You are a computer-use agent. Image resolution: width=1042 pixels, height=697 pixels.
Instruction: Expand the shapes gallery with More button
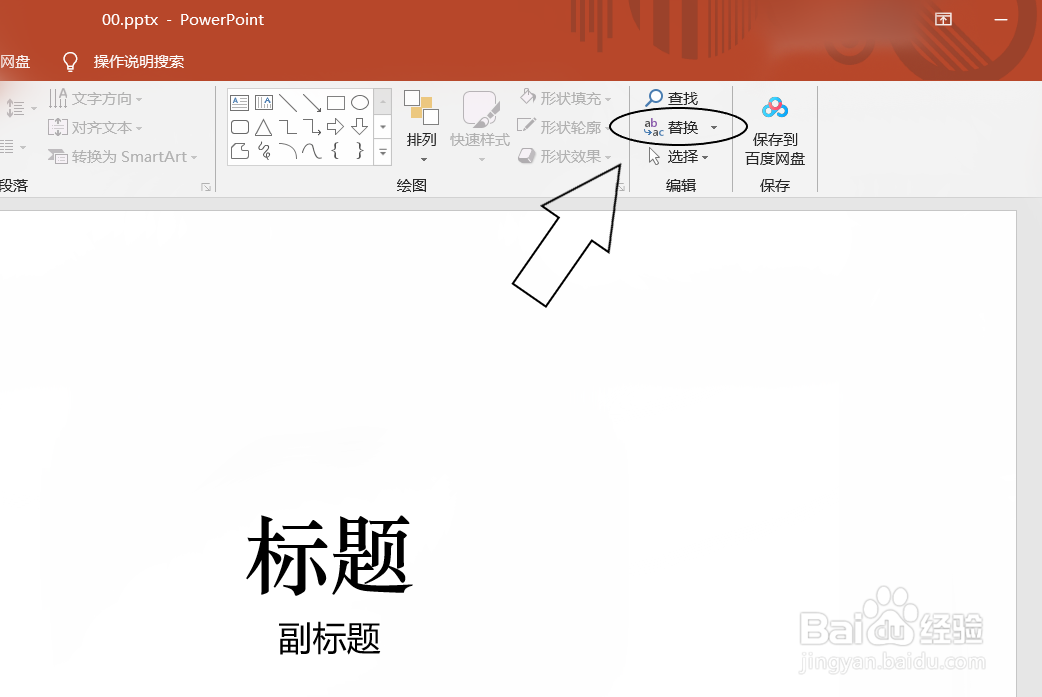pos(383,151)
